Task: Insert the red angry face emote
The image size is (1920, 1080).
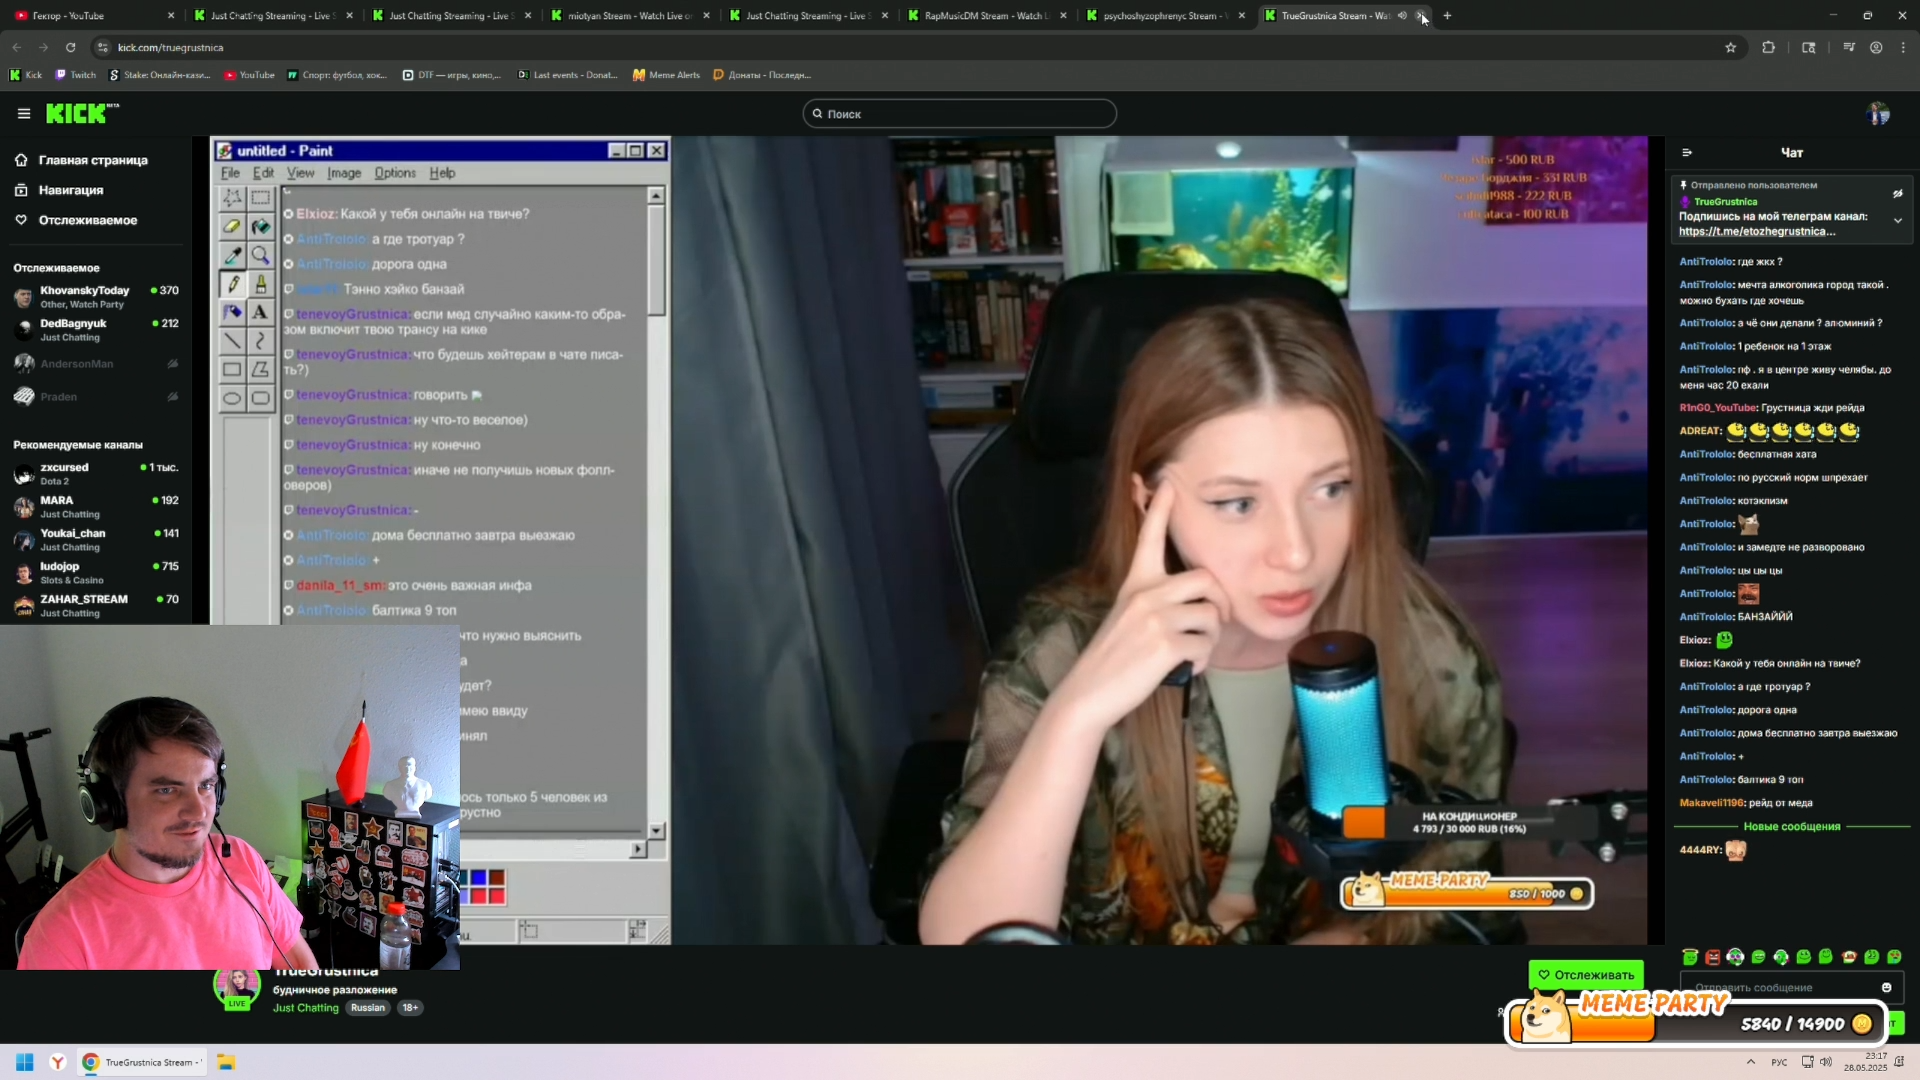Action: [x=1712, y=957]
